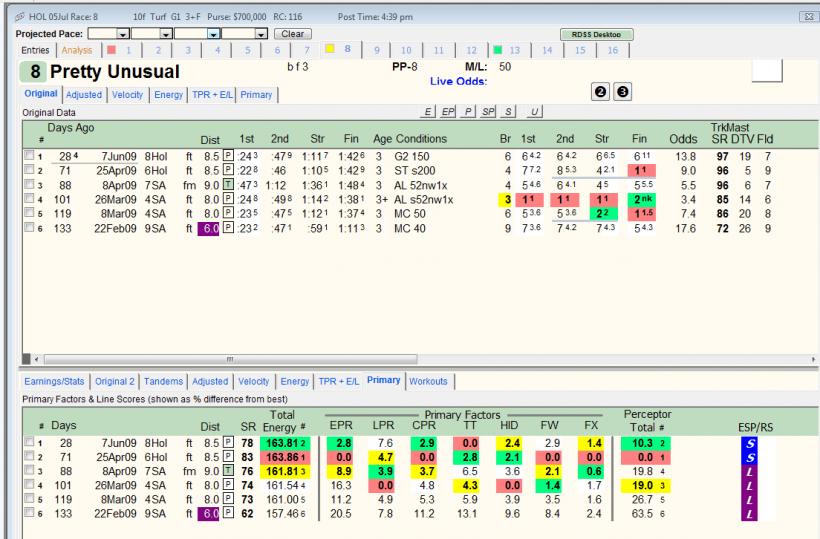Toggle checkbox for line 6 22Feb09 upper table
820x539 pixels.
coord(29,227)
